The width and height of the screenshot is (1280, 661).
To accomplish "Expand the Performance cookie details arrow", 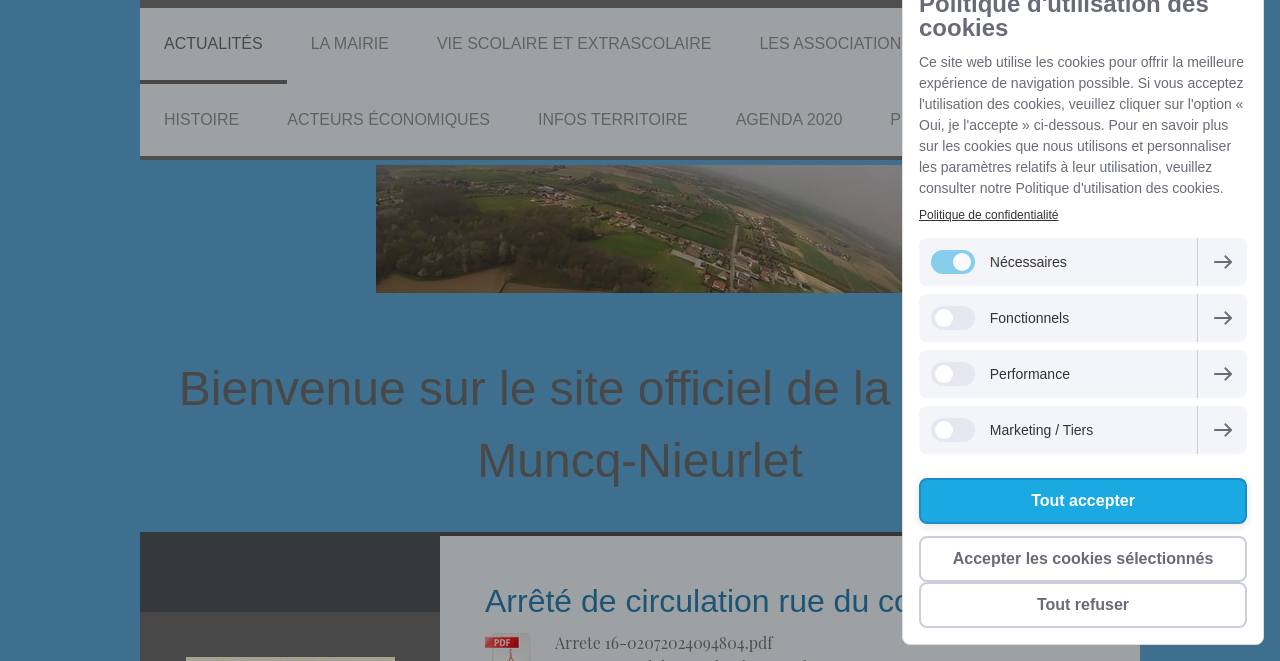I will [x=1222, y=373].
